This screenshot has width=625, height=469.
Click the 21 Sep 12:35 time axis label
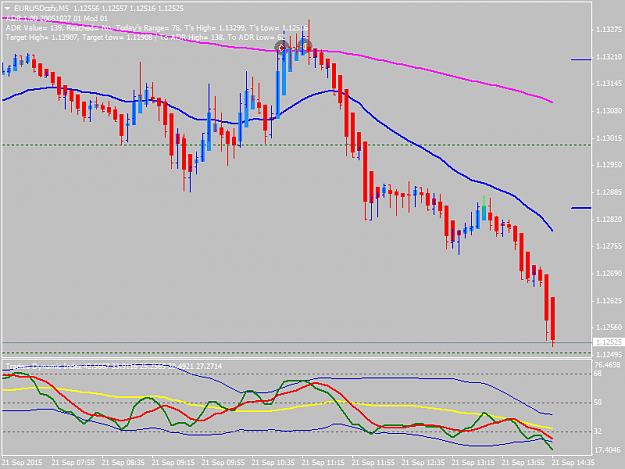click(423, 463)
